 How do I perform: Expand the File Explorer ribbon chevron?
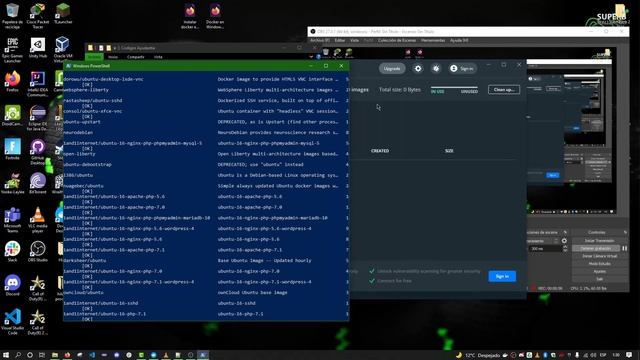[311, 57]
